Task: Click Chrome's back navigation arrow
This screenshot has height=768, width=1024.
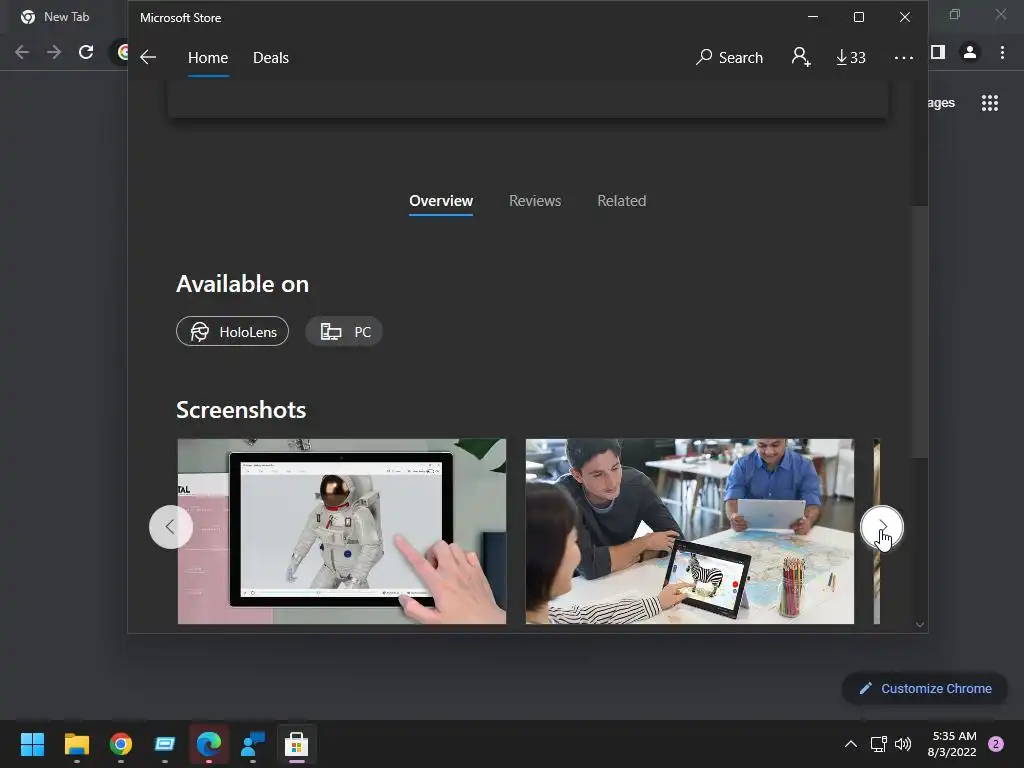Action: 22,52
